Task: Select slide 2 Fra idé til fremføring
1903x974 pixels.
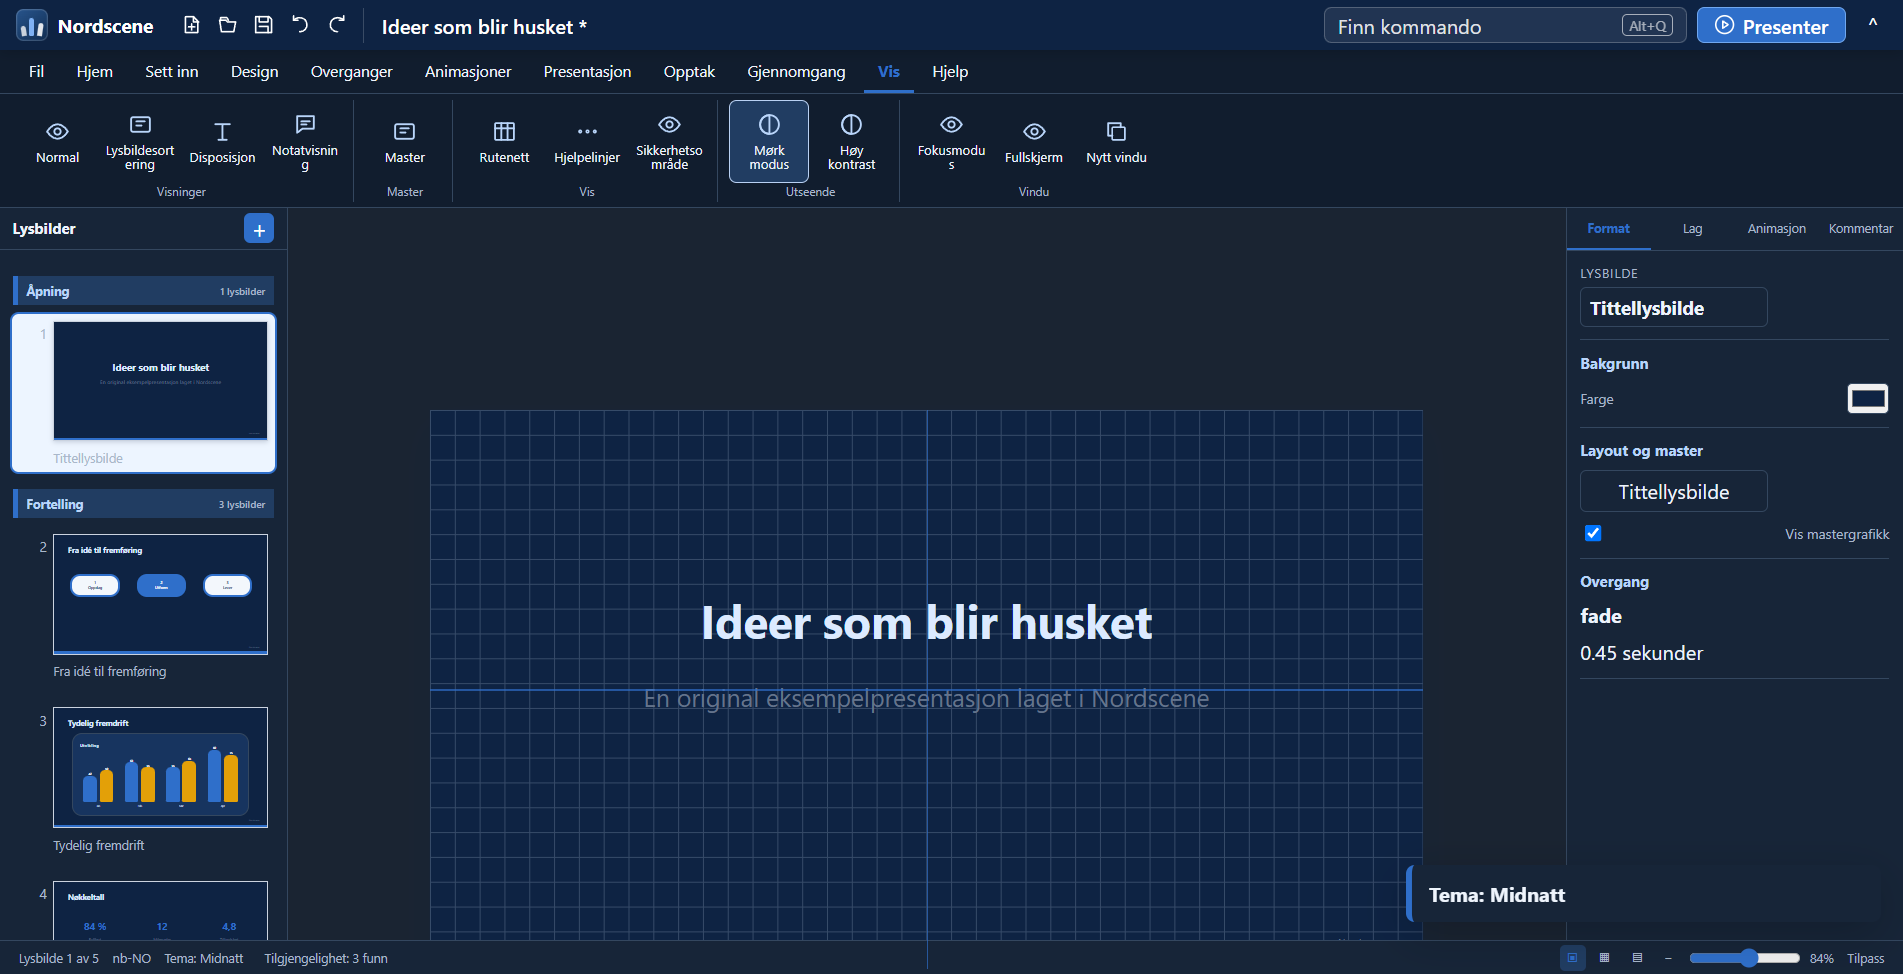Action: 160,594
